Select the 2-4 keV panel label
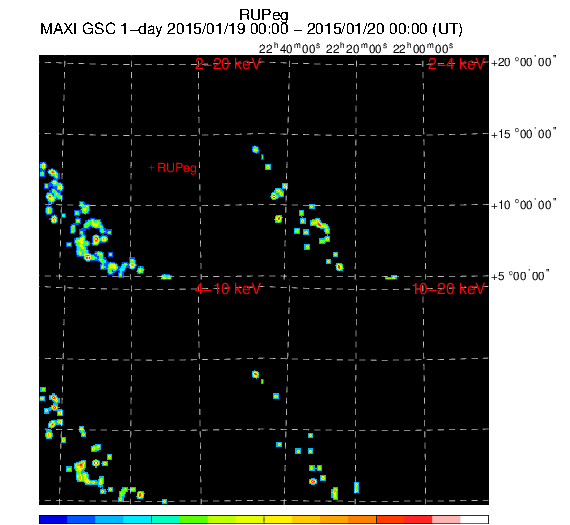 (456, 64)
